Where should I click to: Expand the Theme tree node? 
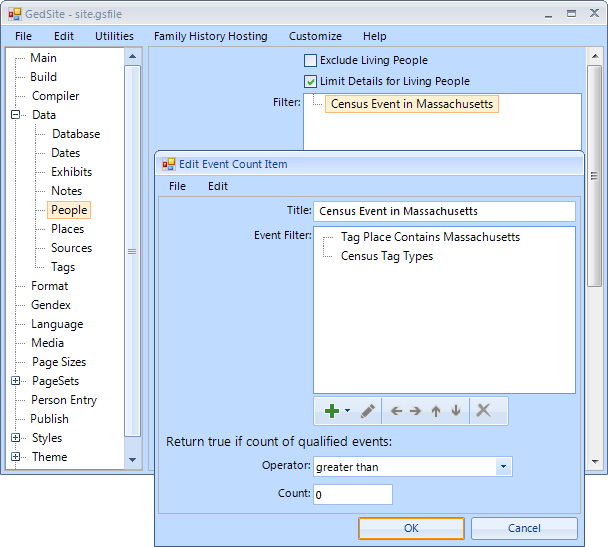[x=16, y=457]
